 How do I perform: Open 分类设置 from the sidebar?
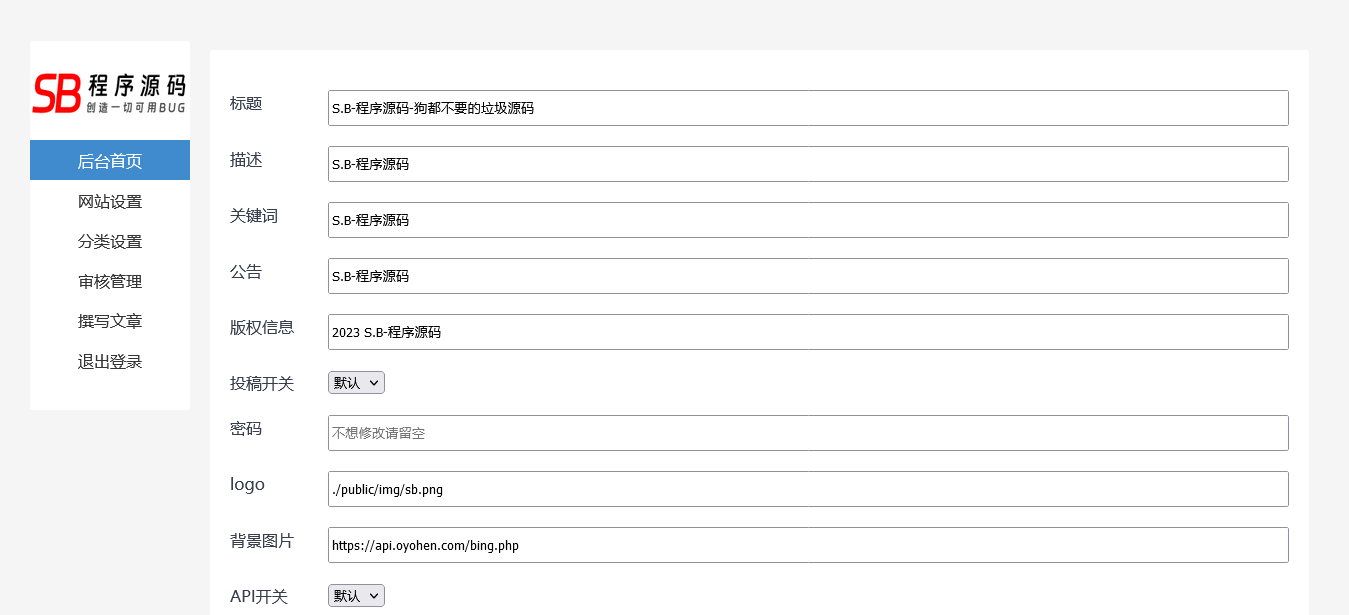click(x=110, y=242)
